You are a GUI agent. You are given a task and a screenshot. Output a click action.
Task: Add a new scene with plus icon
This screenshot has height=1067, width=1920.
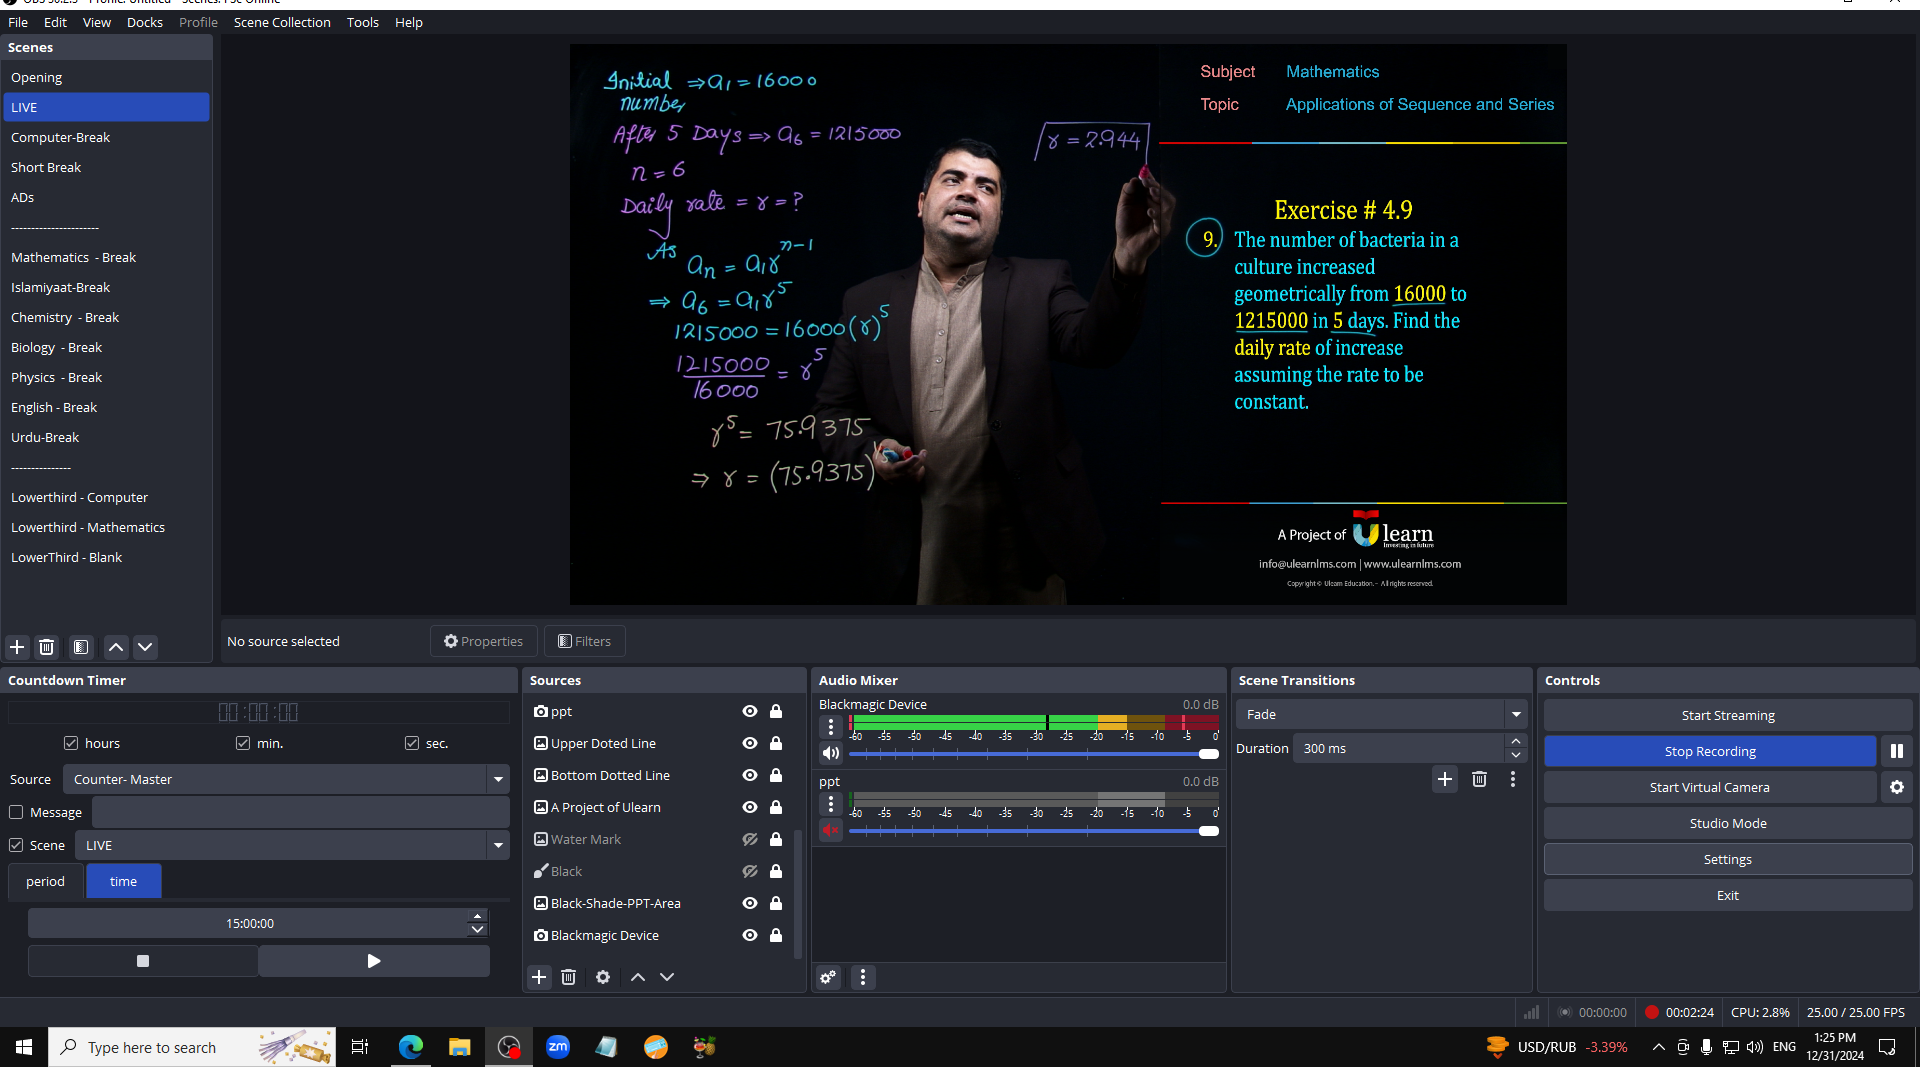[17, 647]
